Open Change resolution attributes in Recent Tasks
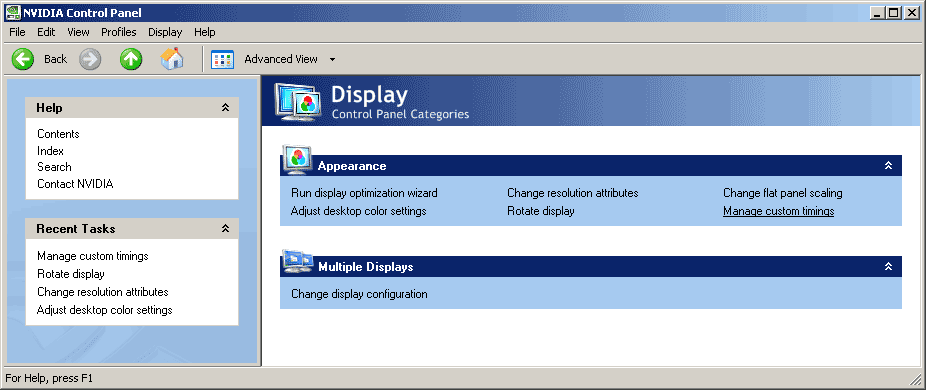This screenshot has height=390, width=926. (103, 292)
